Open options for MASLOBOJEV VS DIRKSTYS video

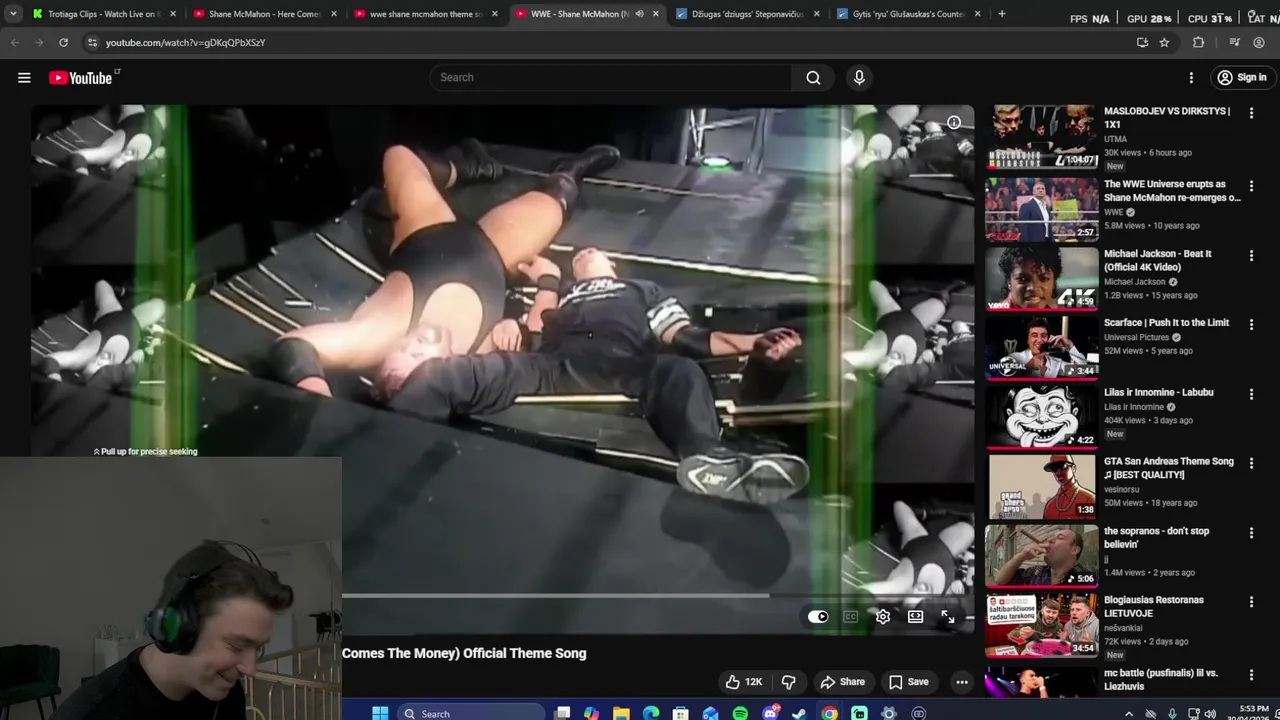coord(1251,113)
